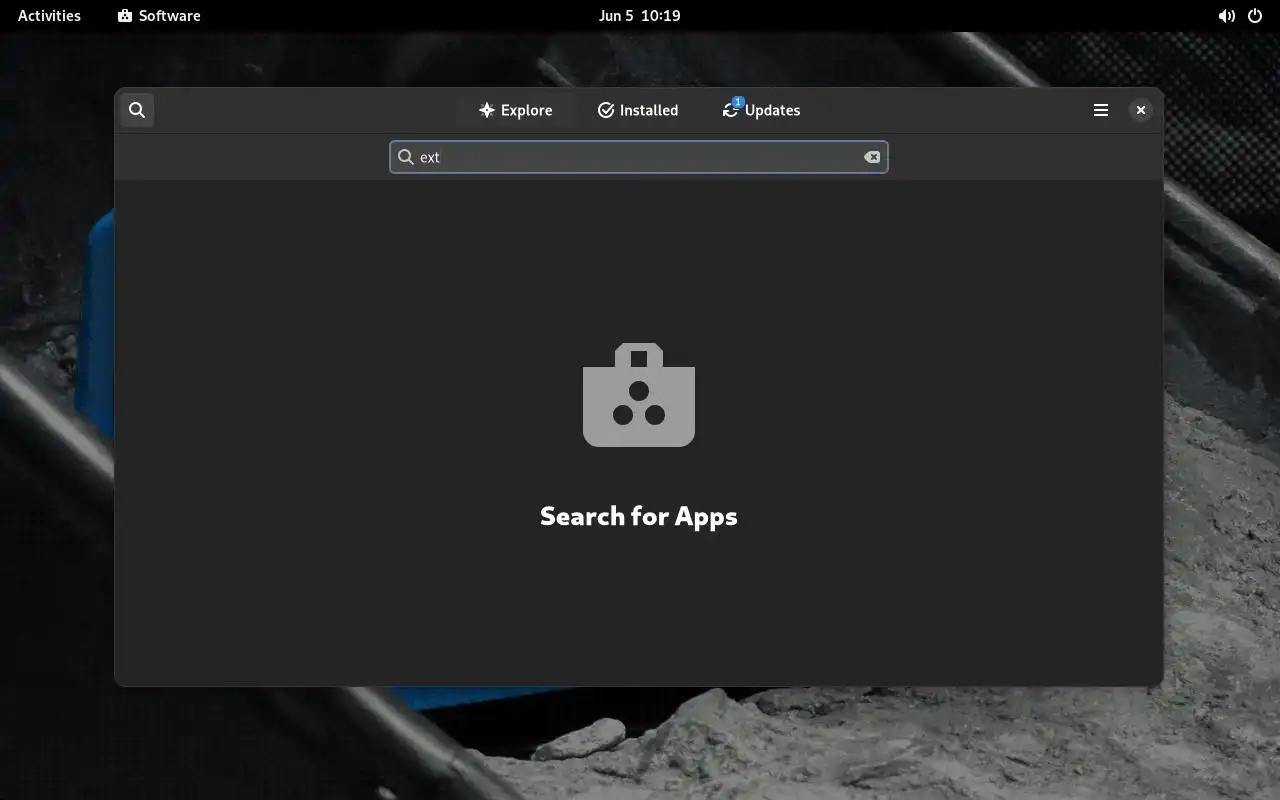This screenshot has width=1280, height=800.
Task: Toggle the search button in the header bar
Action: (137, 110)
